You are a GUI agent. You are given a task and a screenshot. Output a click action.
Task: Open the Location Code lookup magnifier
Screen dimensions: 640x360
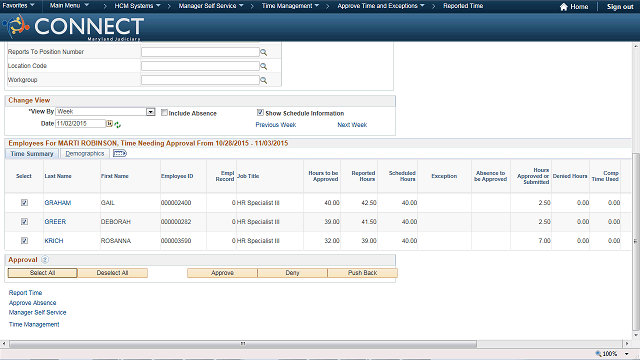coord(264,66)
